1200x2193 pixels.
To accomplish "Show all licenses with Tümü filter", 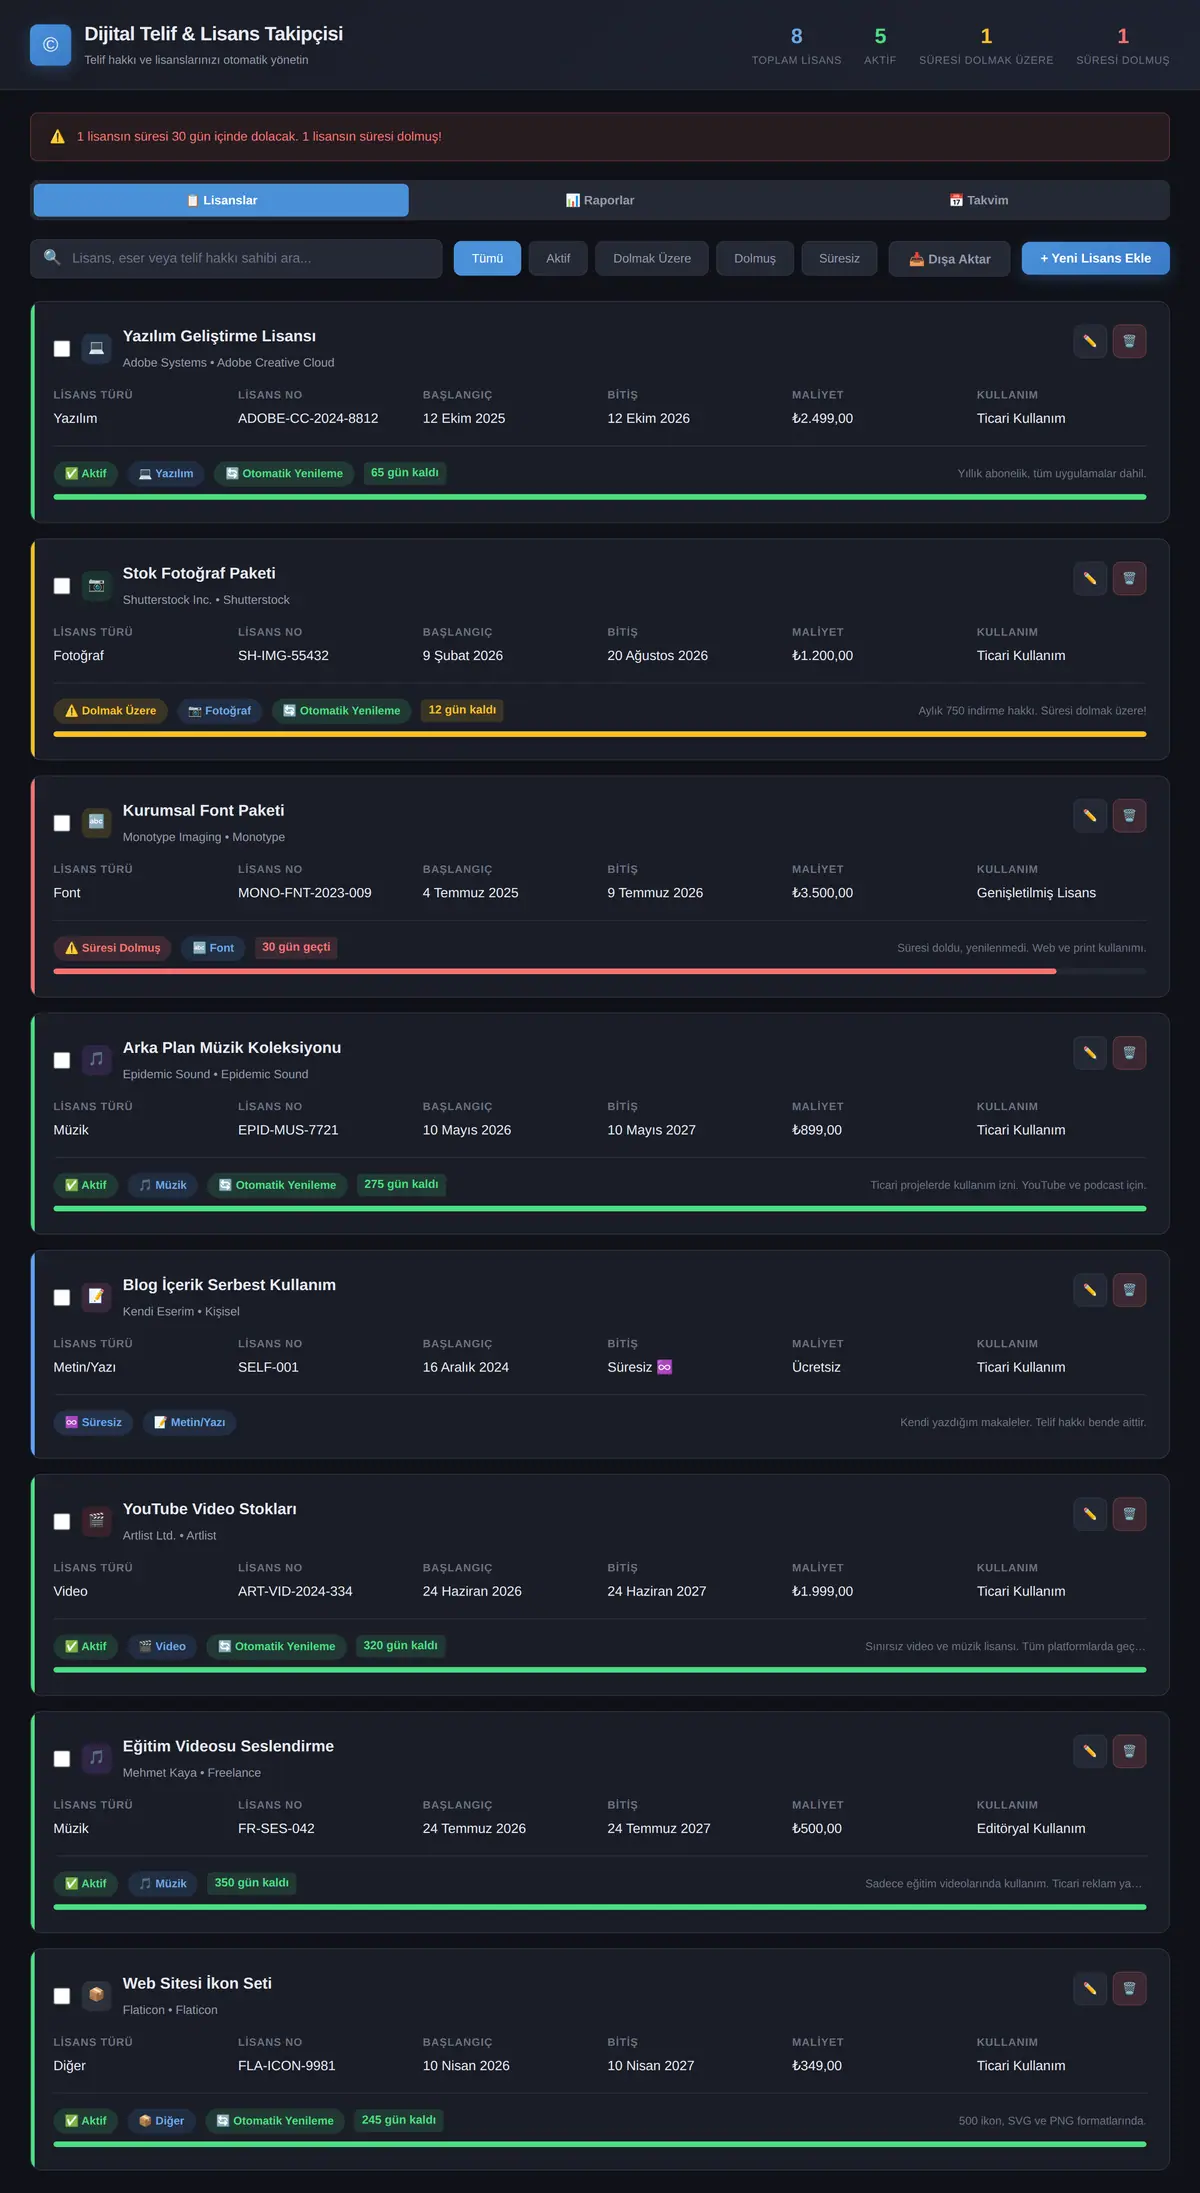I will [x=487, y=258].
